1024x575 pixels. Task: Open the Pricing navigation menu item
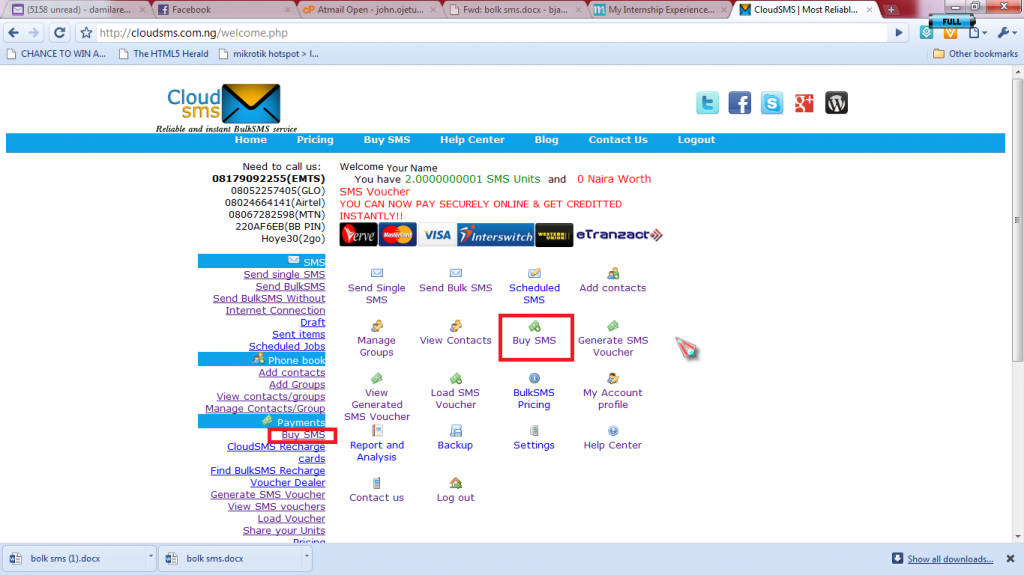click(315, 140)
